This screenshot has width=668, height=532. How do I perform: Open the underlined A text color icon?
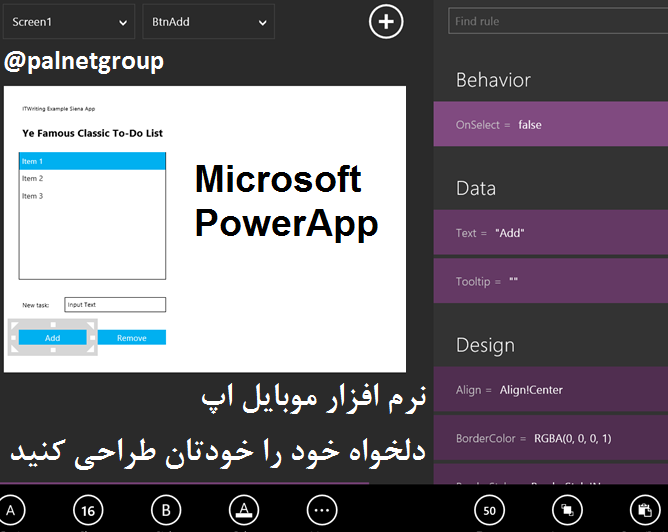pyautogui.click(x=244, y=510)
